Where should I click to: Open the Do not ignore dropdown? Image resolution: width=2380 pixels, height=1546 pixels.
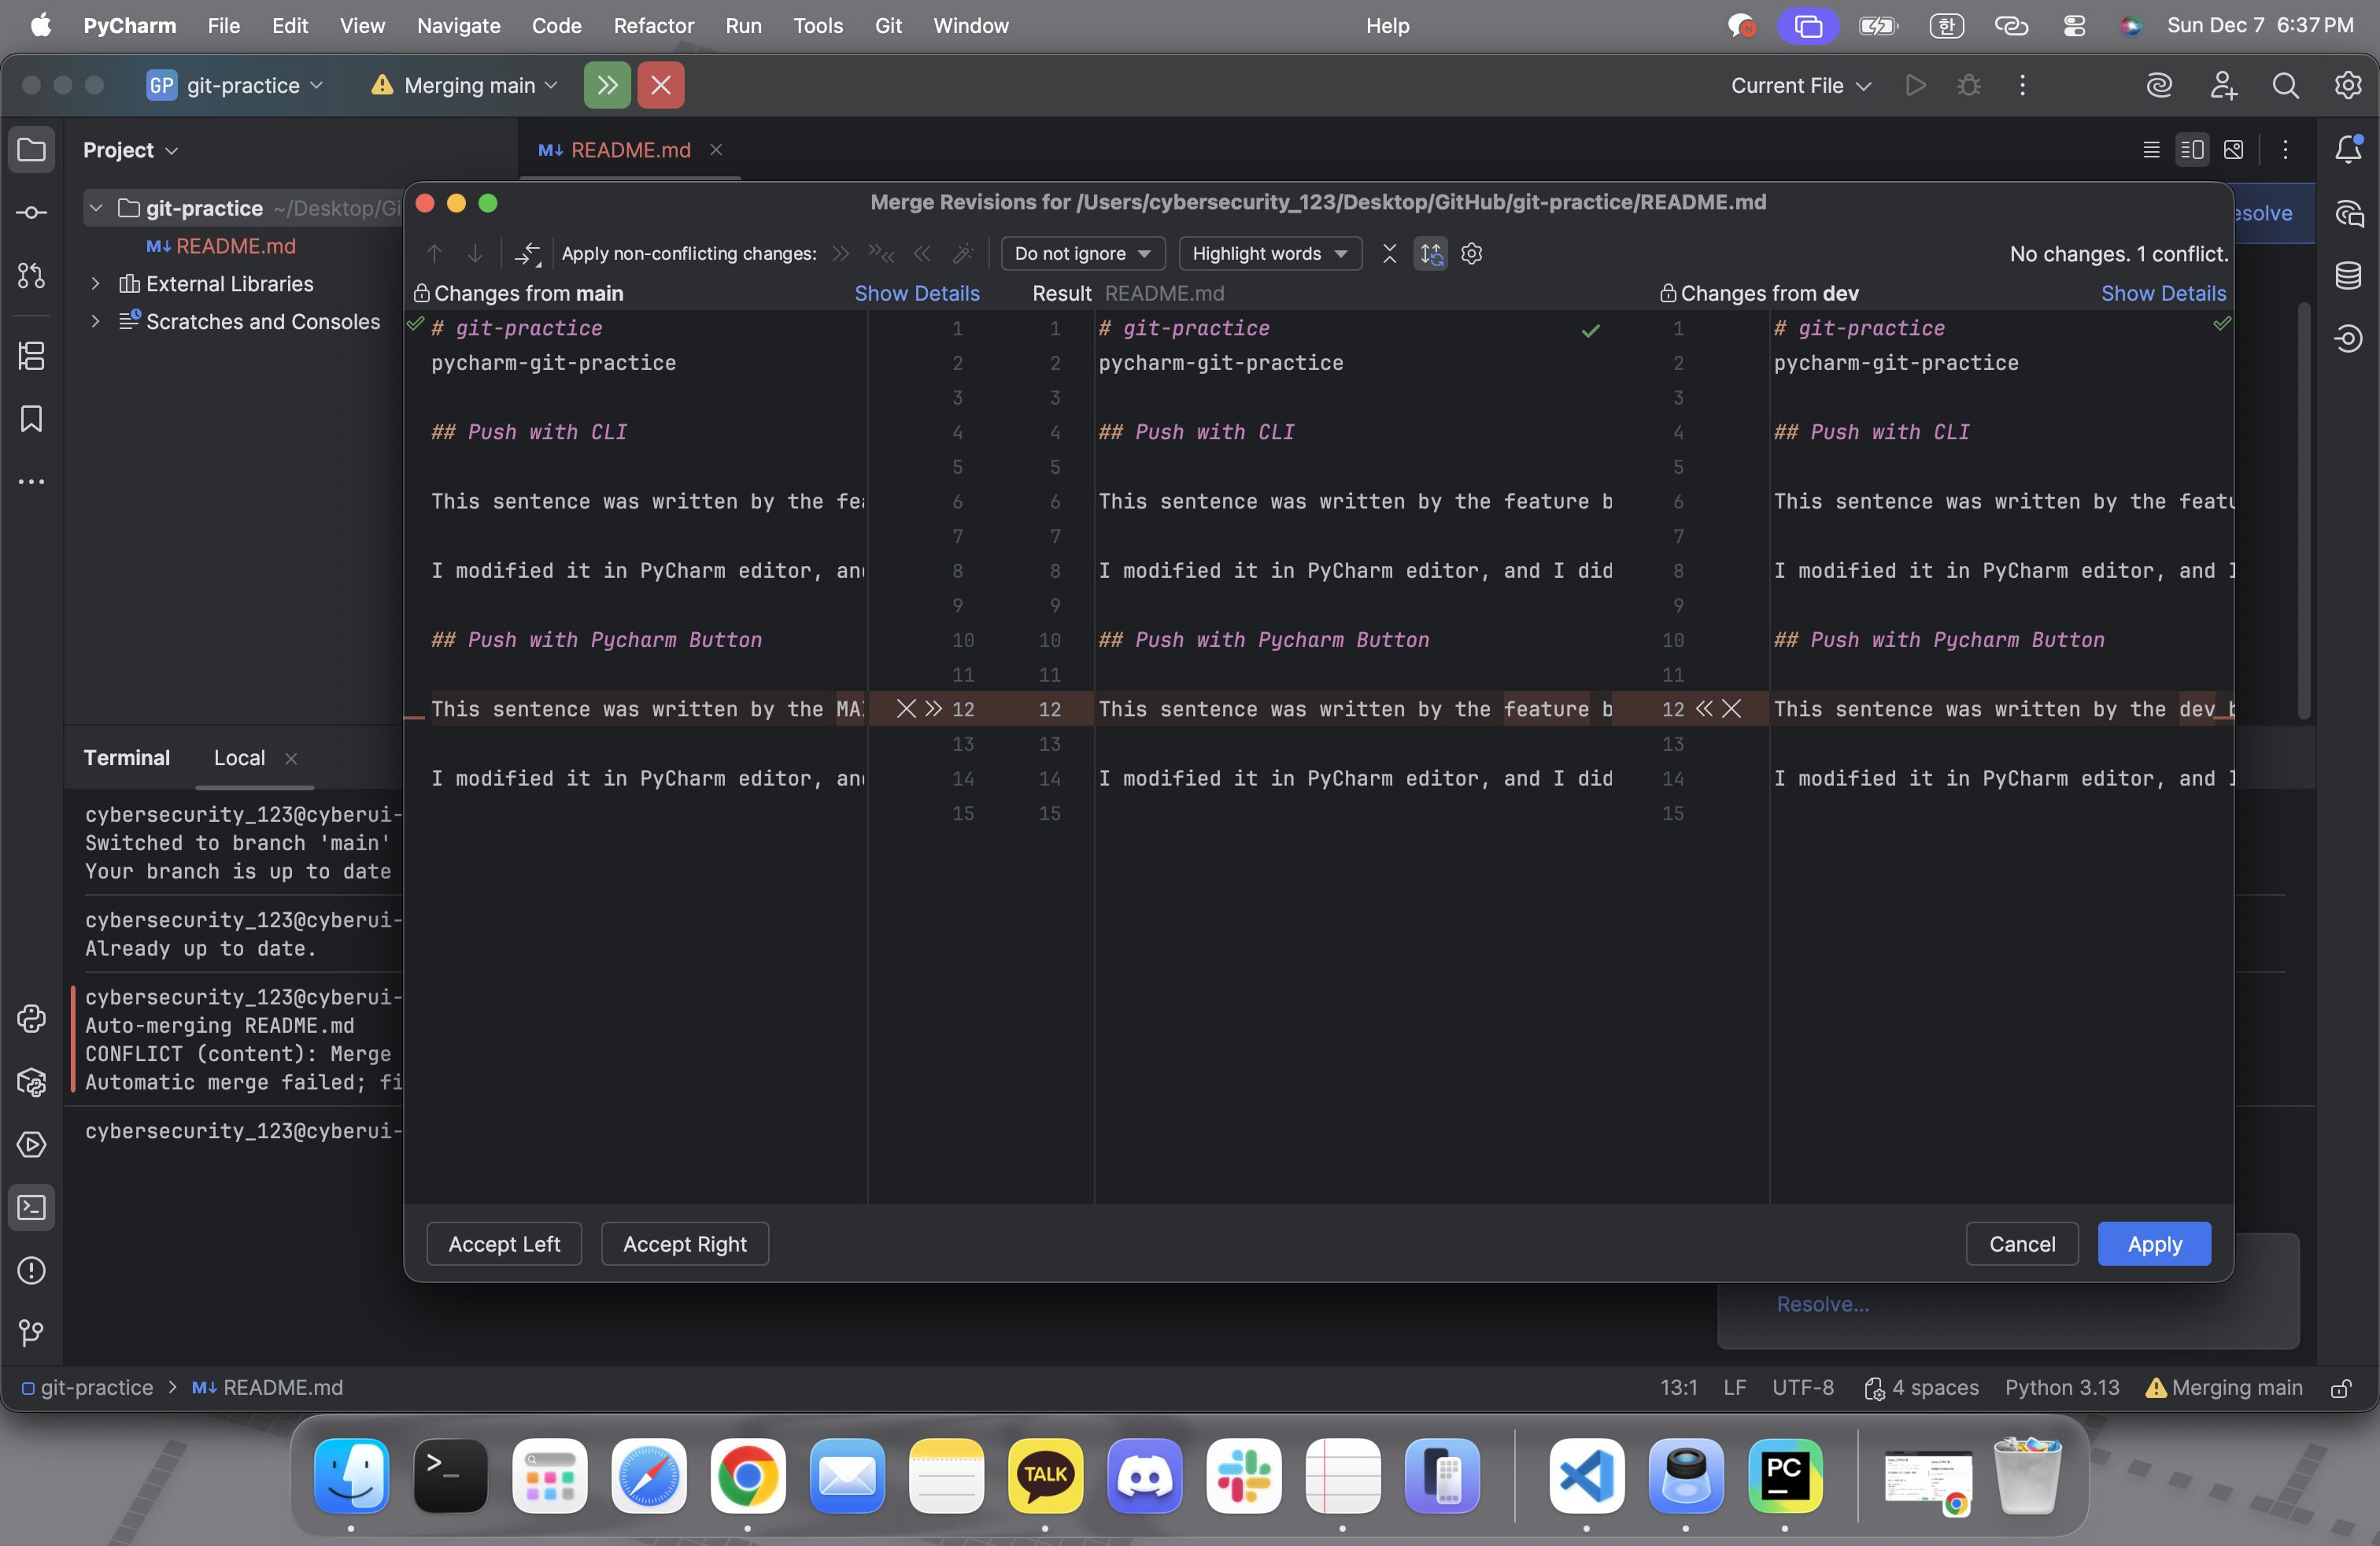[x=1083, y=254]
